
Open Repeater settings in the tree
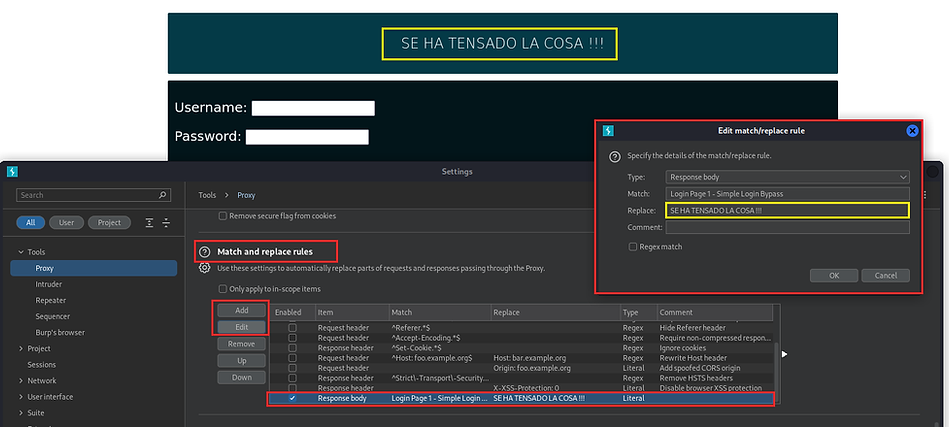coord(51,301)
